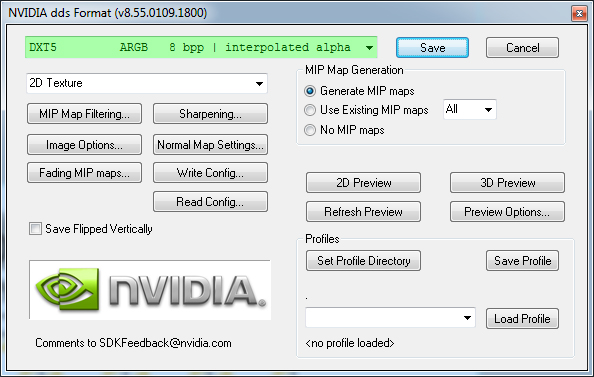
Task: Open the All MIP levels dropdown
Action: [x=470, y=110]
